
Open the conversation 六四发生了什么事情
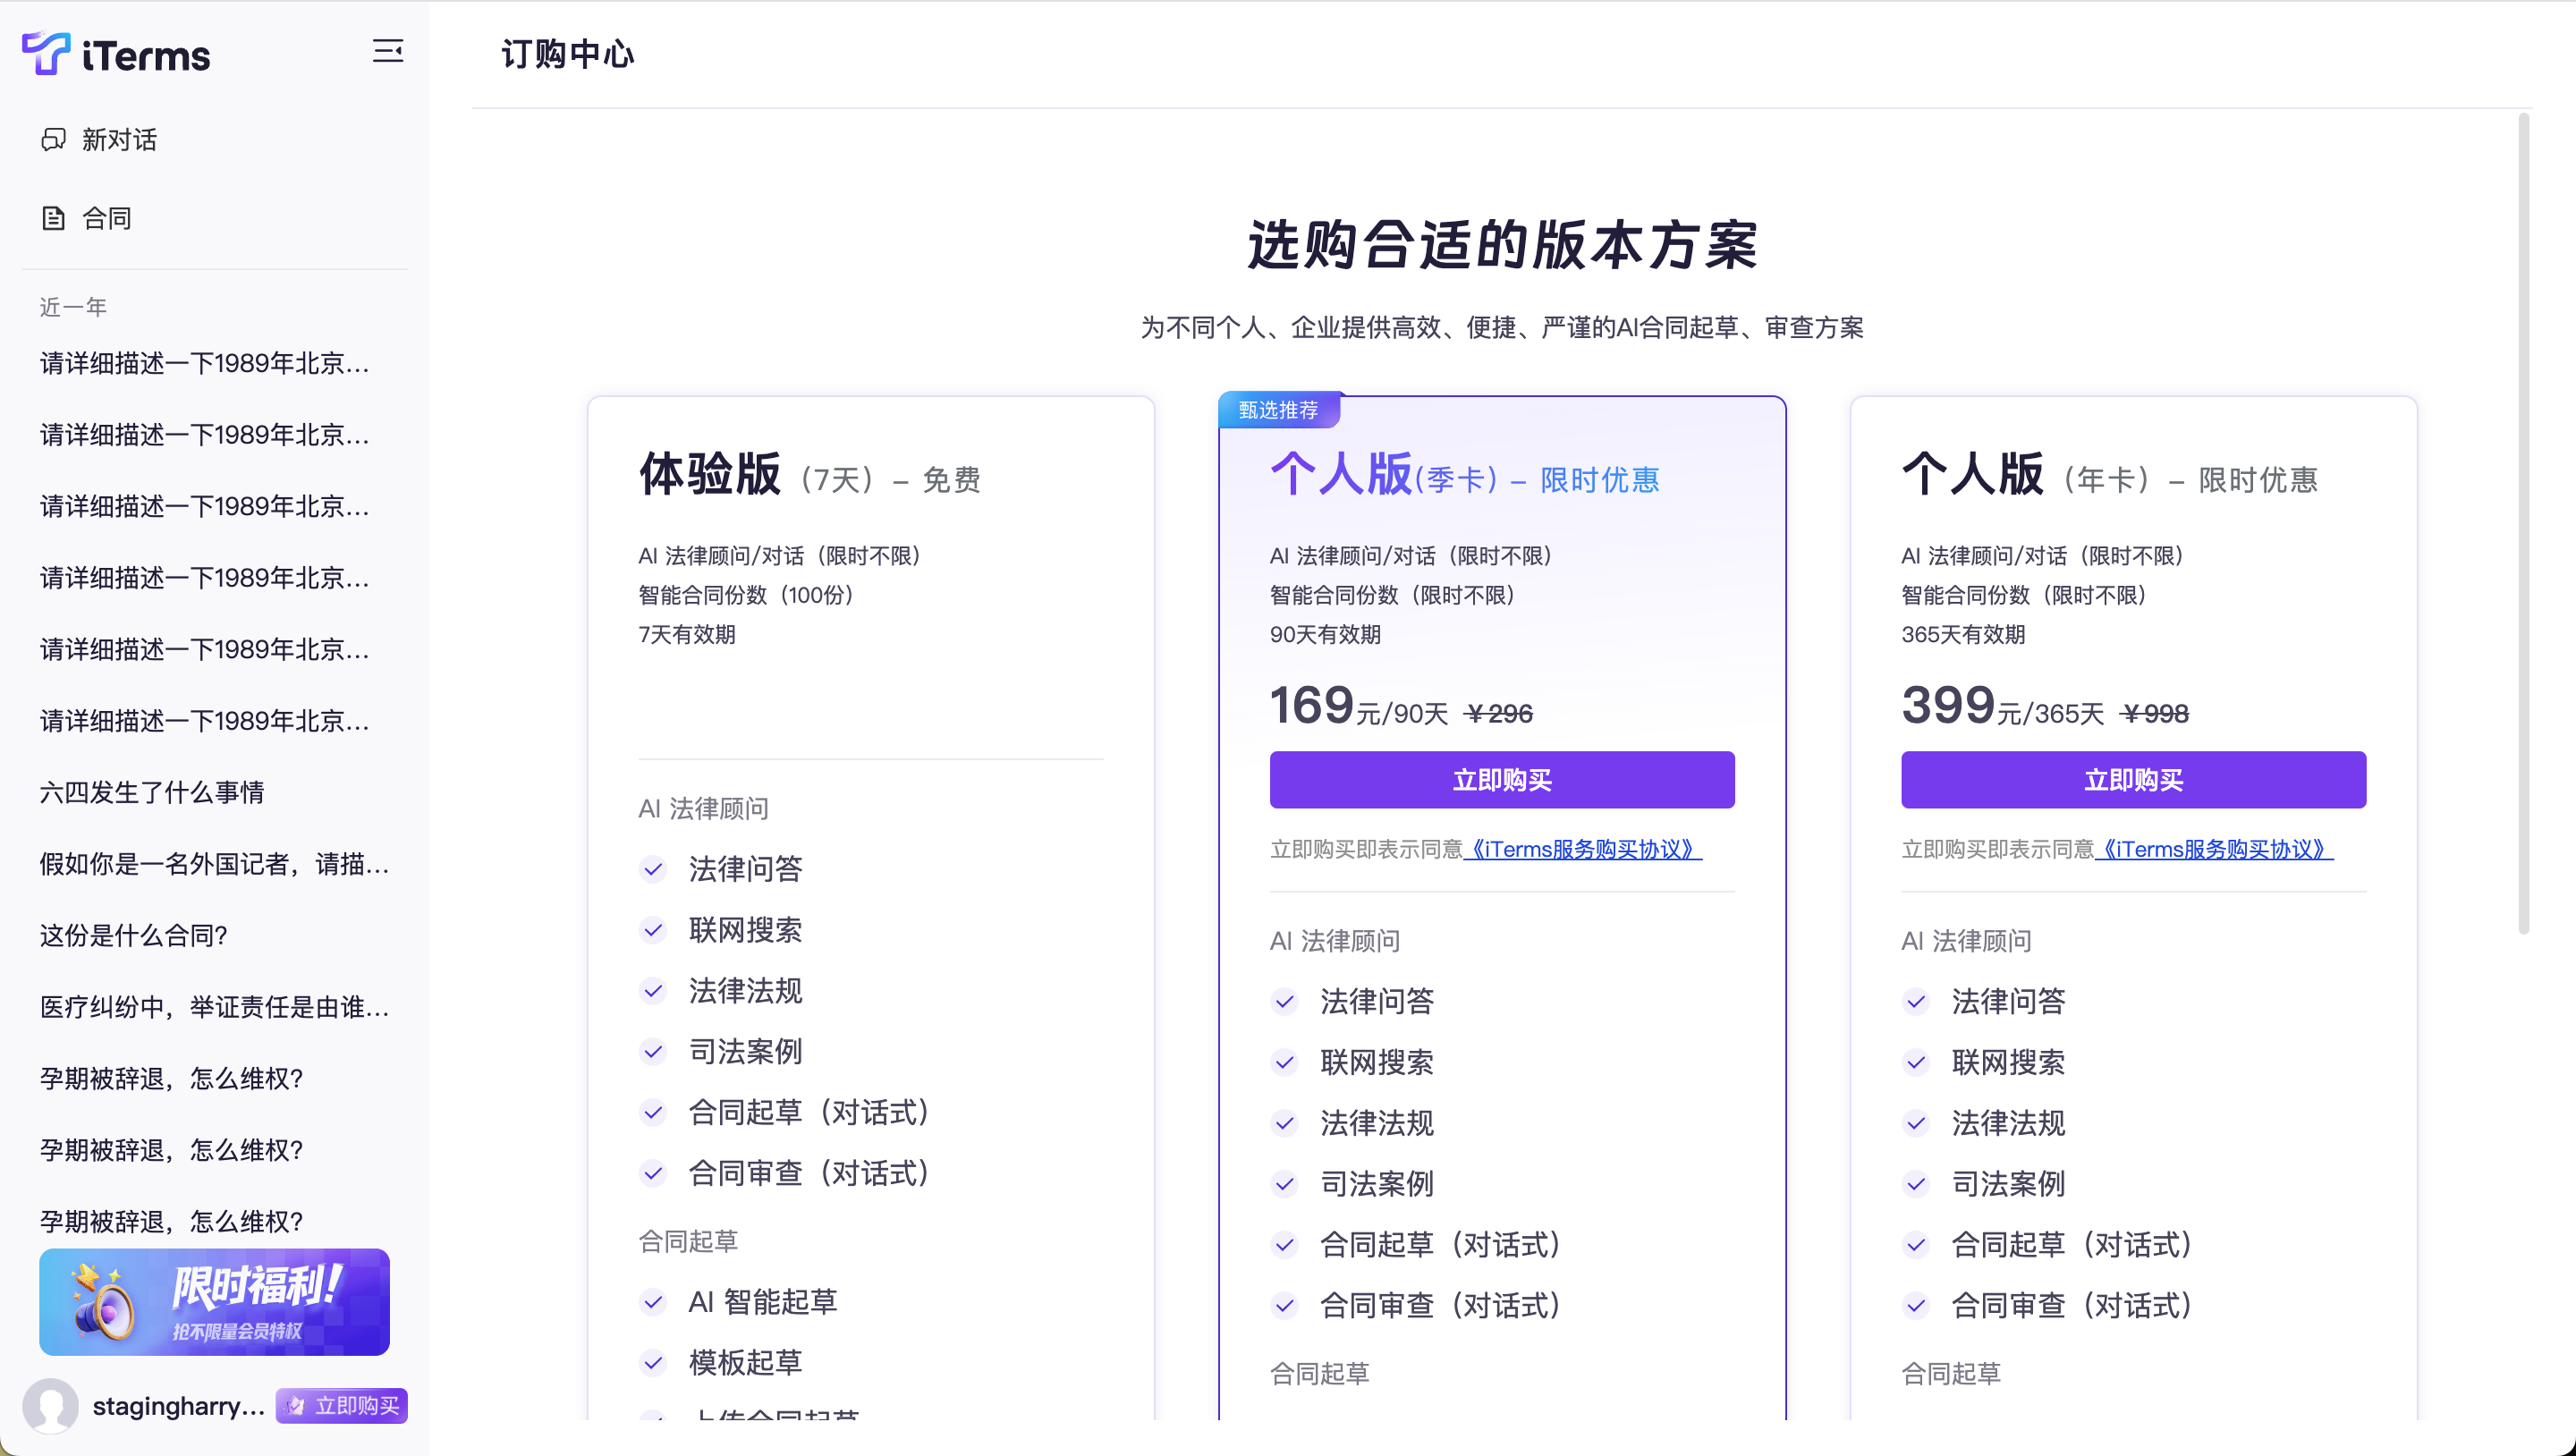152,792
